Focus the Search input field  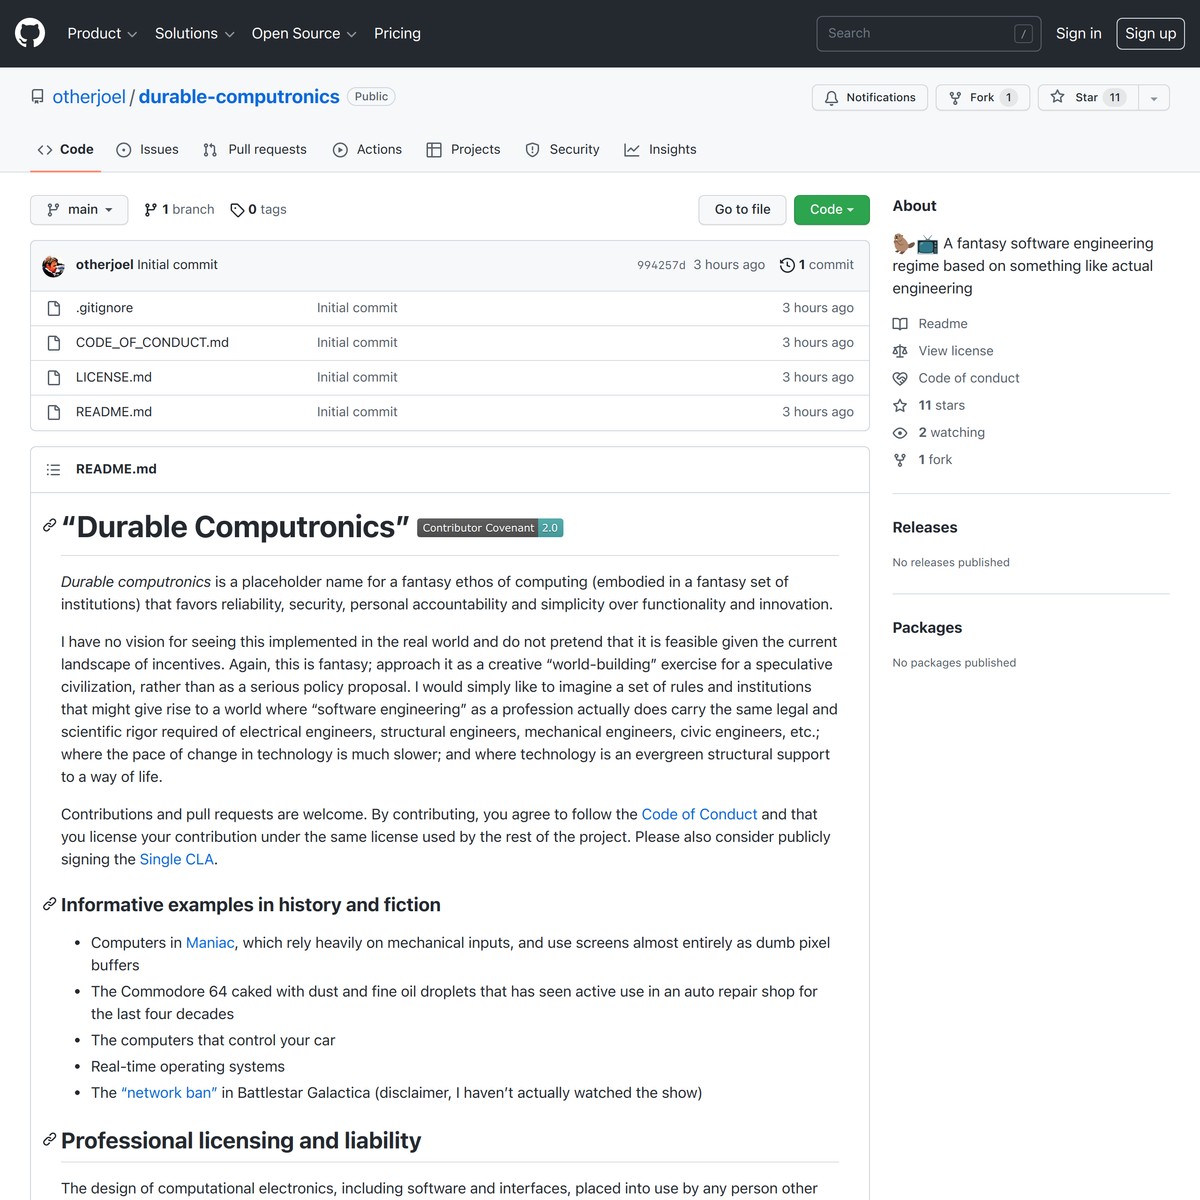pyautogui.click(x=929, y=33)
